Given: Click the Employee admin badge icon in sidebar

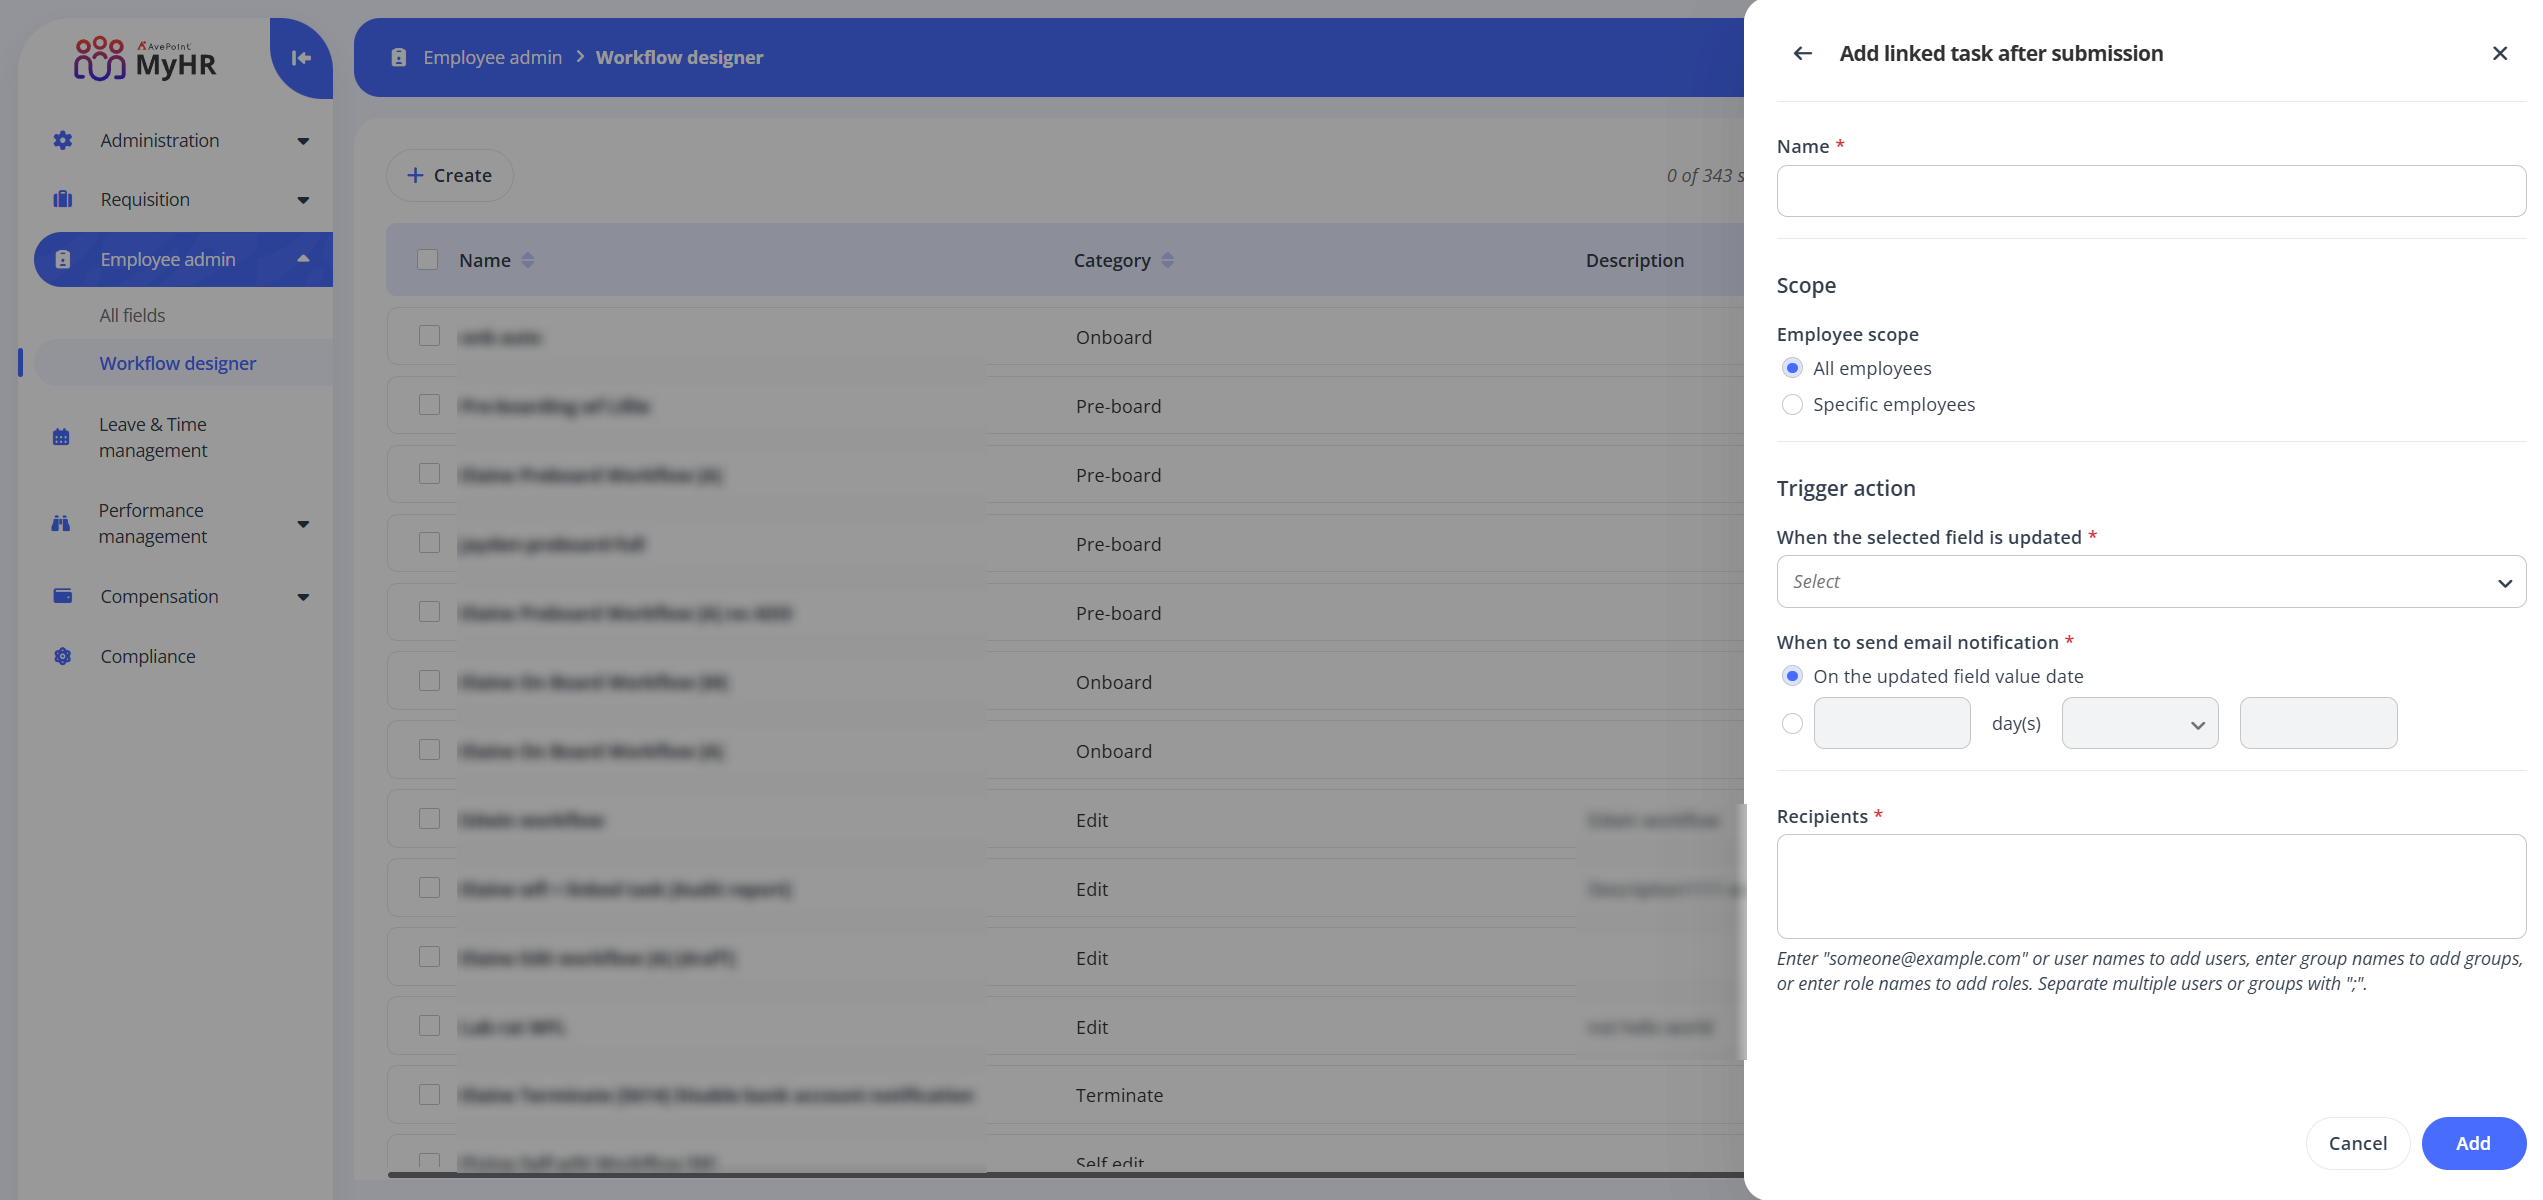Looking at the screenshot, I should [x=63, y=259].
